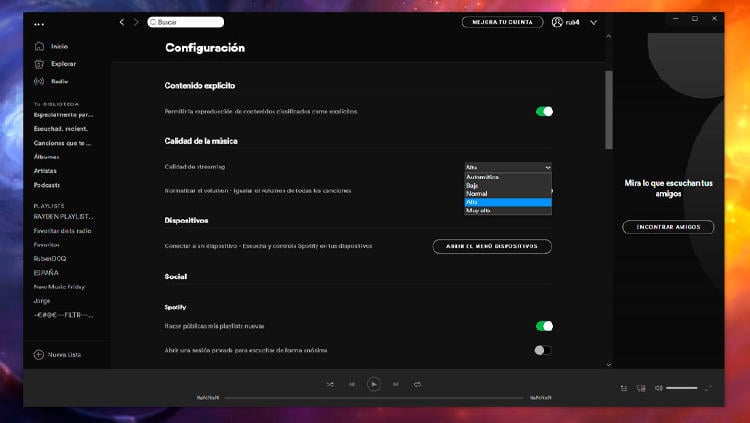Select Muy alta streaming quality
The height and width of the screenshot is (423, 750).
[x=508, y=211]
